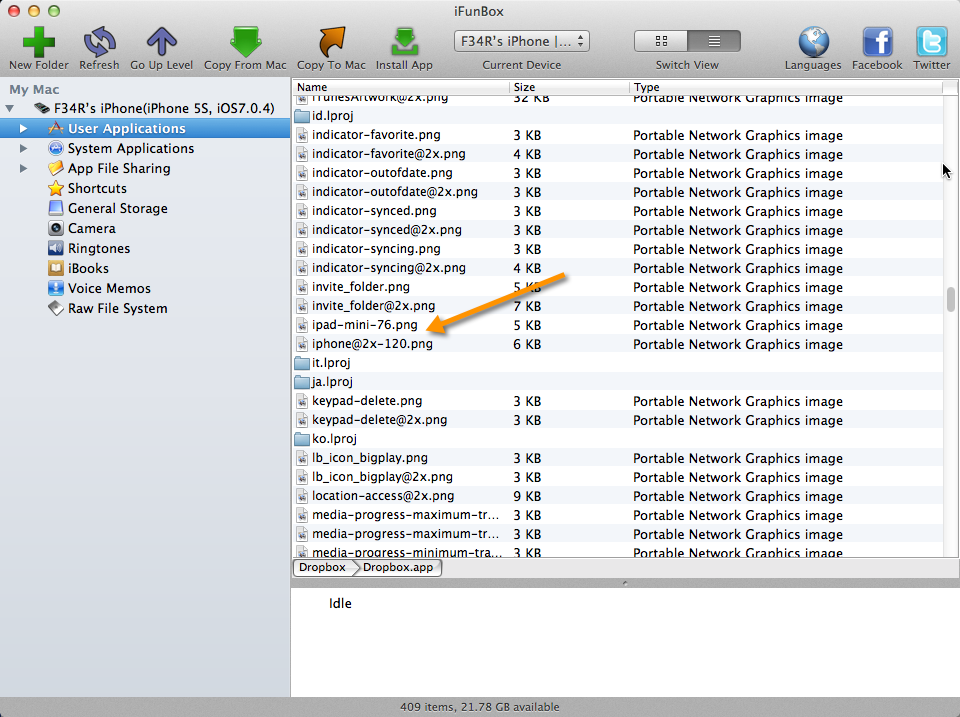Click the Copy From Mac icon
The width and height of the screenshot is (960, 717).
click(x=246, y=42)
